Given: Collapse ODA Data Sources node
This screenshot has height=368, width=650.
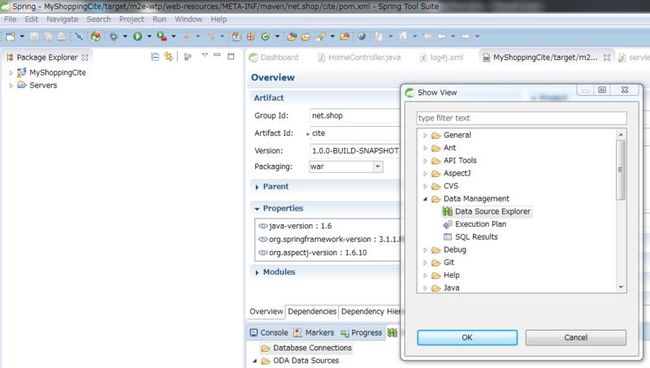Looking at the screenshot, I should (x=255, y=361).
